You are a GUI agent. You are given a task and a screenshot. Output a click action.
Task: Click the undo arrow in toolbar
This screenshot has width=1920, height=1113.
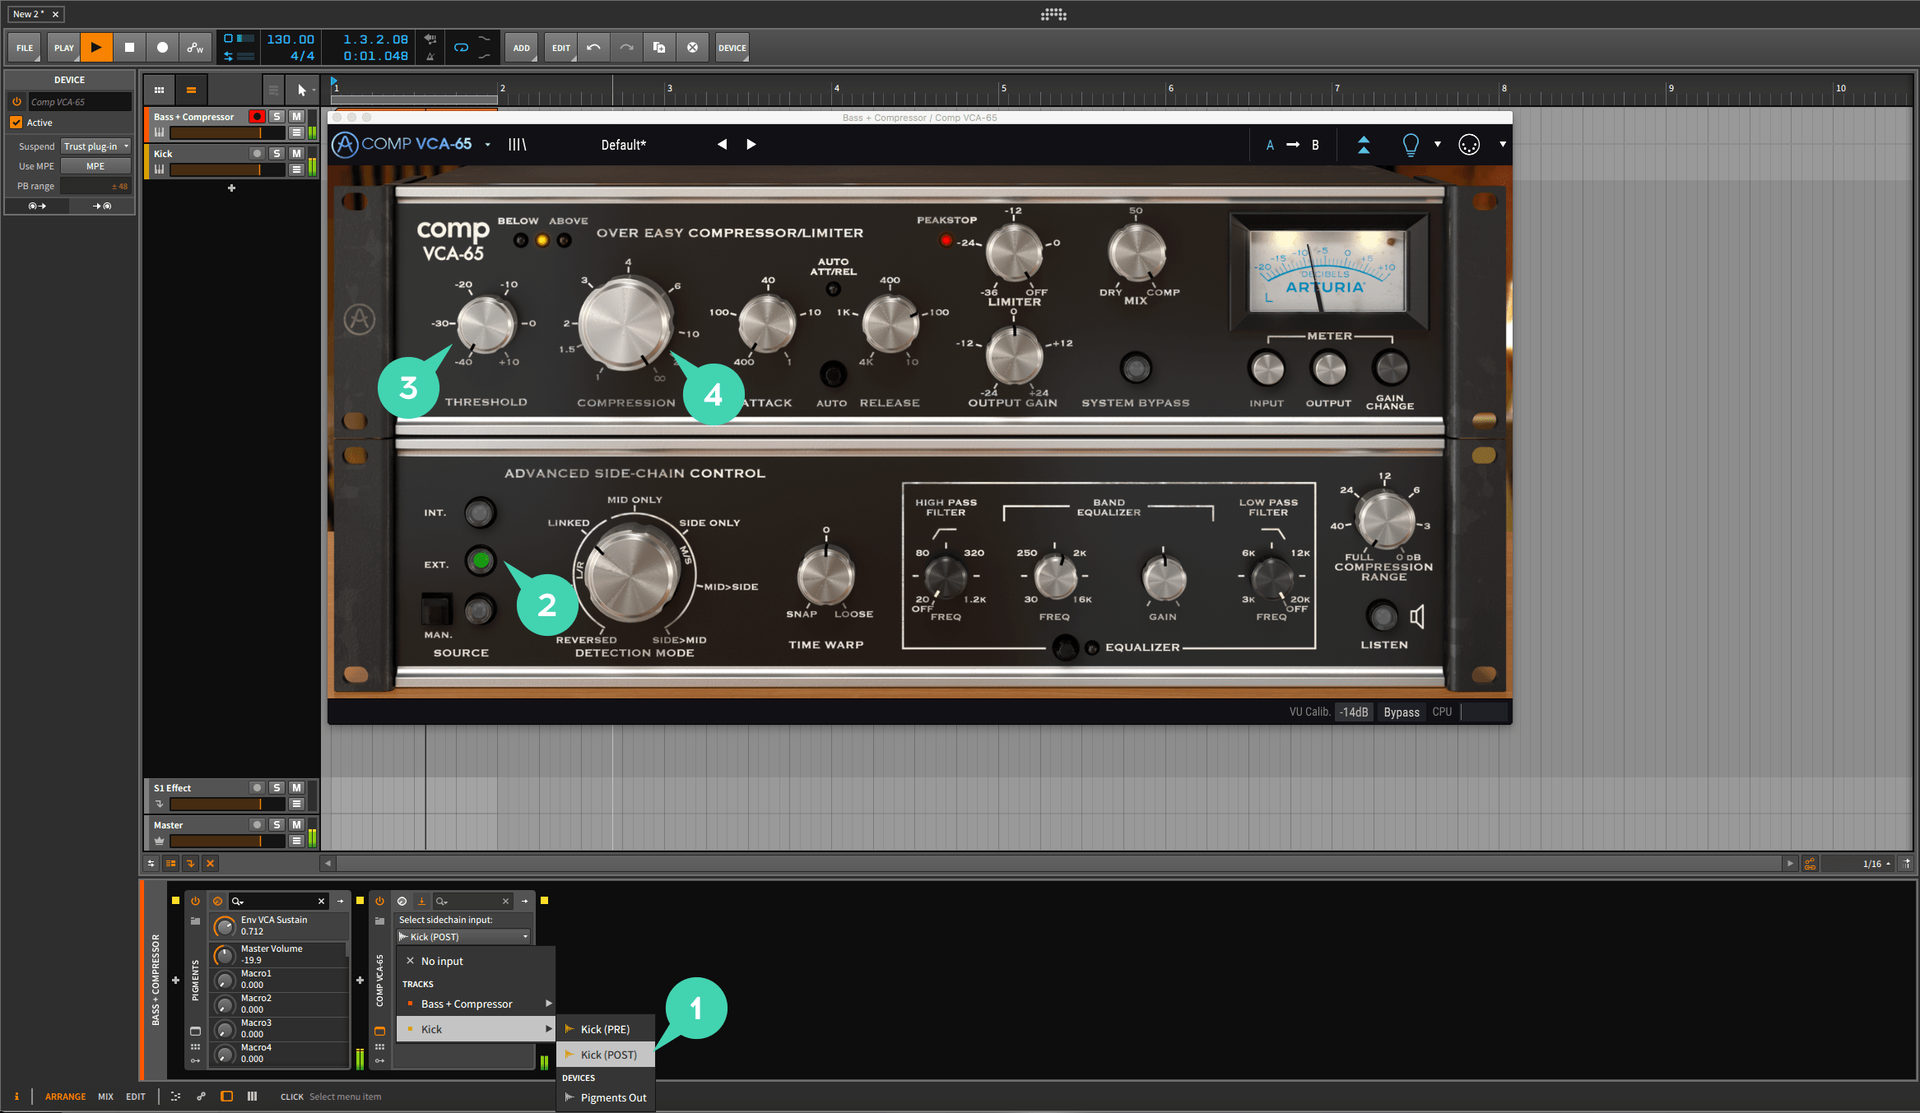(x=594, y=47)
